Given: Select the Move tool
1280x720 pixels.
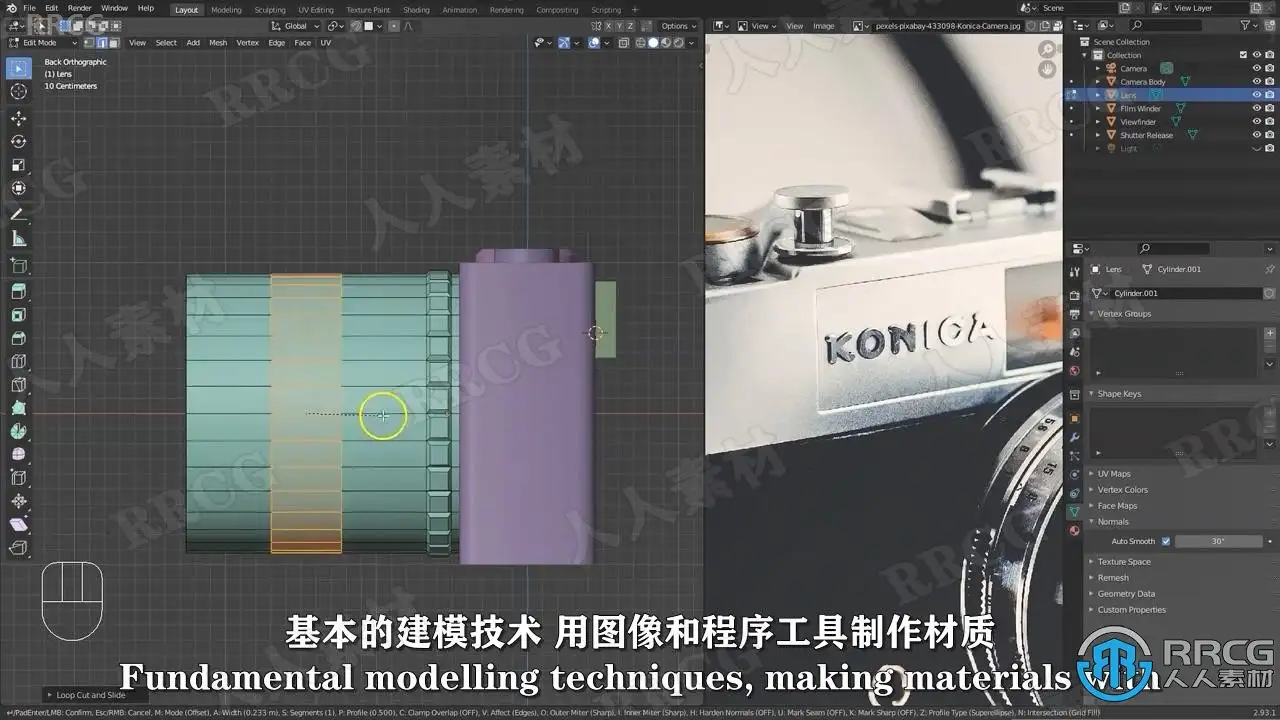Looking at the screenshot, I should 18,118.
